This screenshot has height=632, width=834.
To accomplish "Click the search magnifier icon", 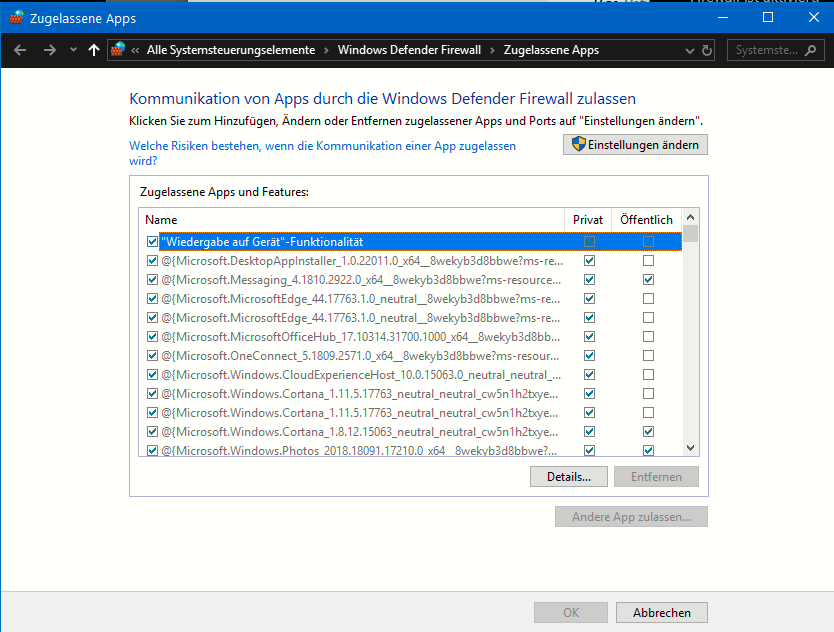I will (x=811, y=50).
